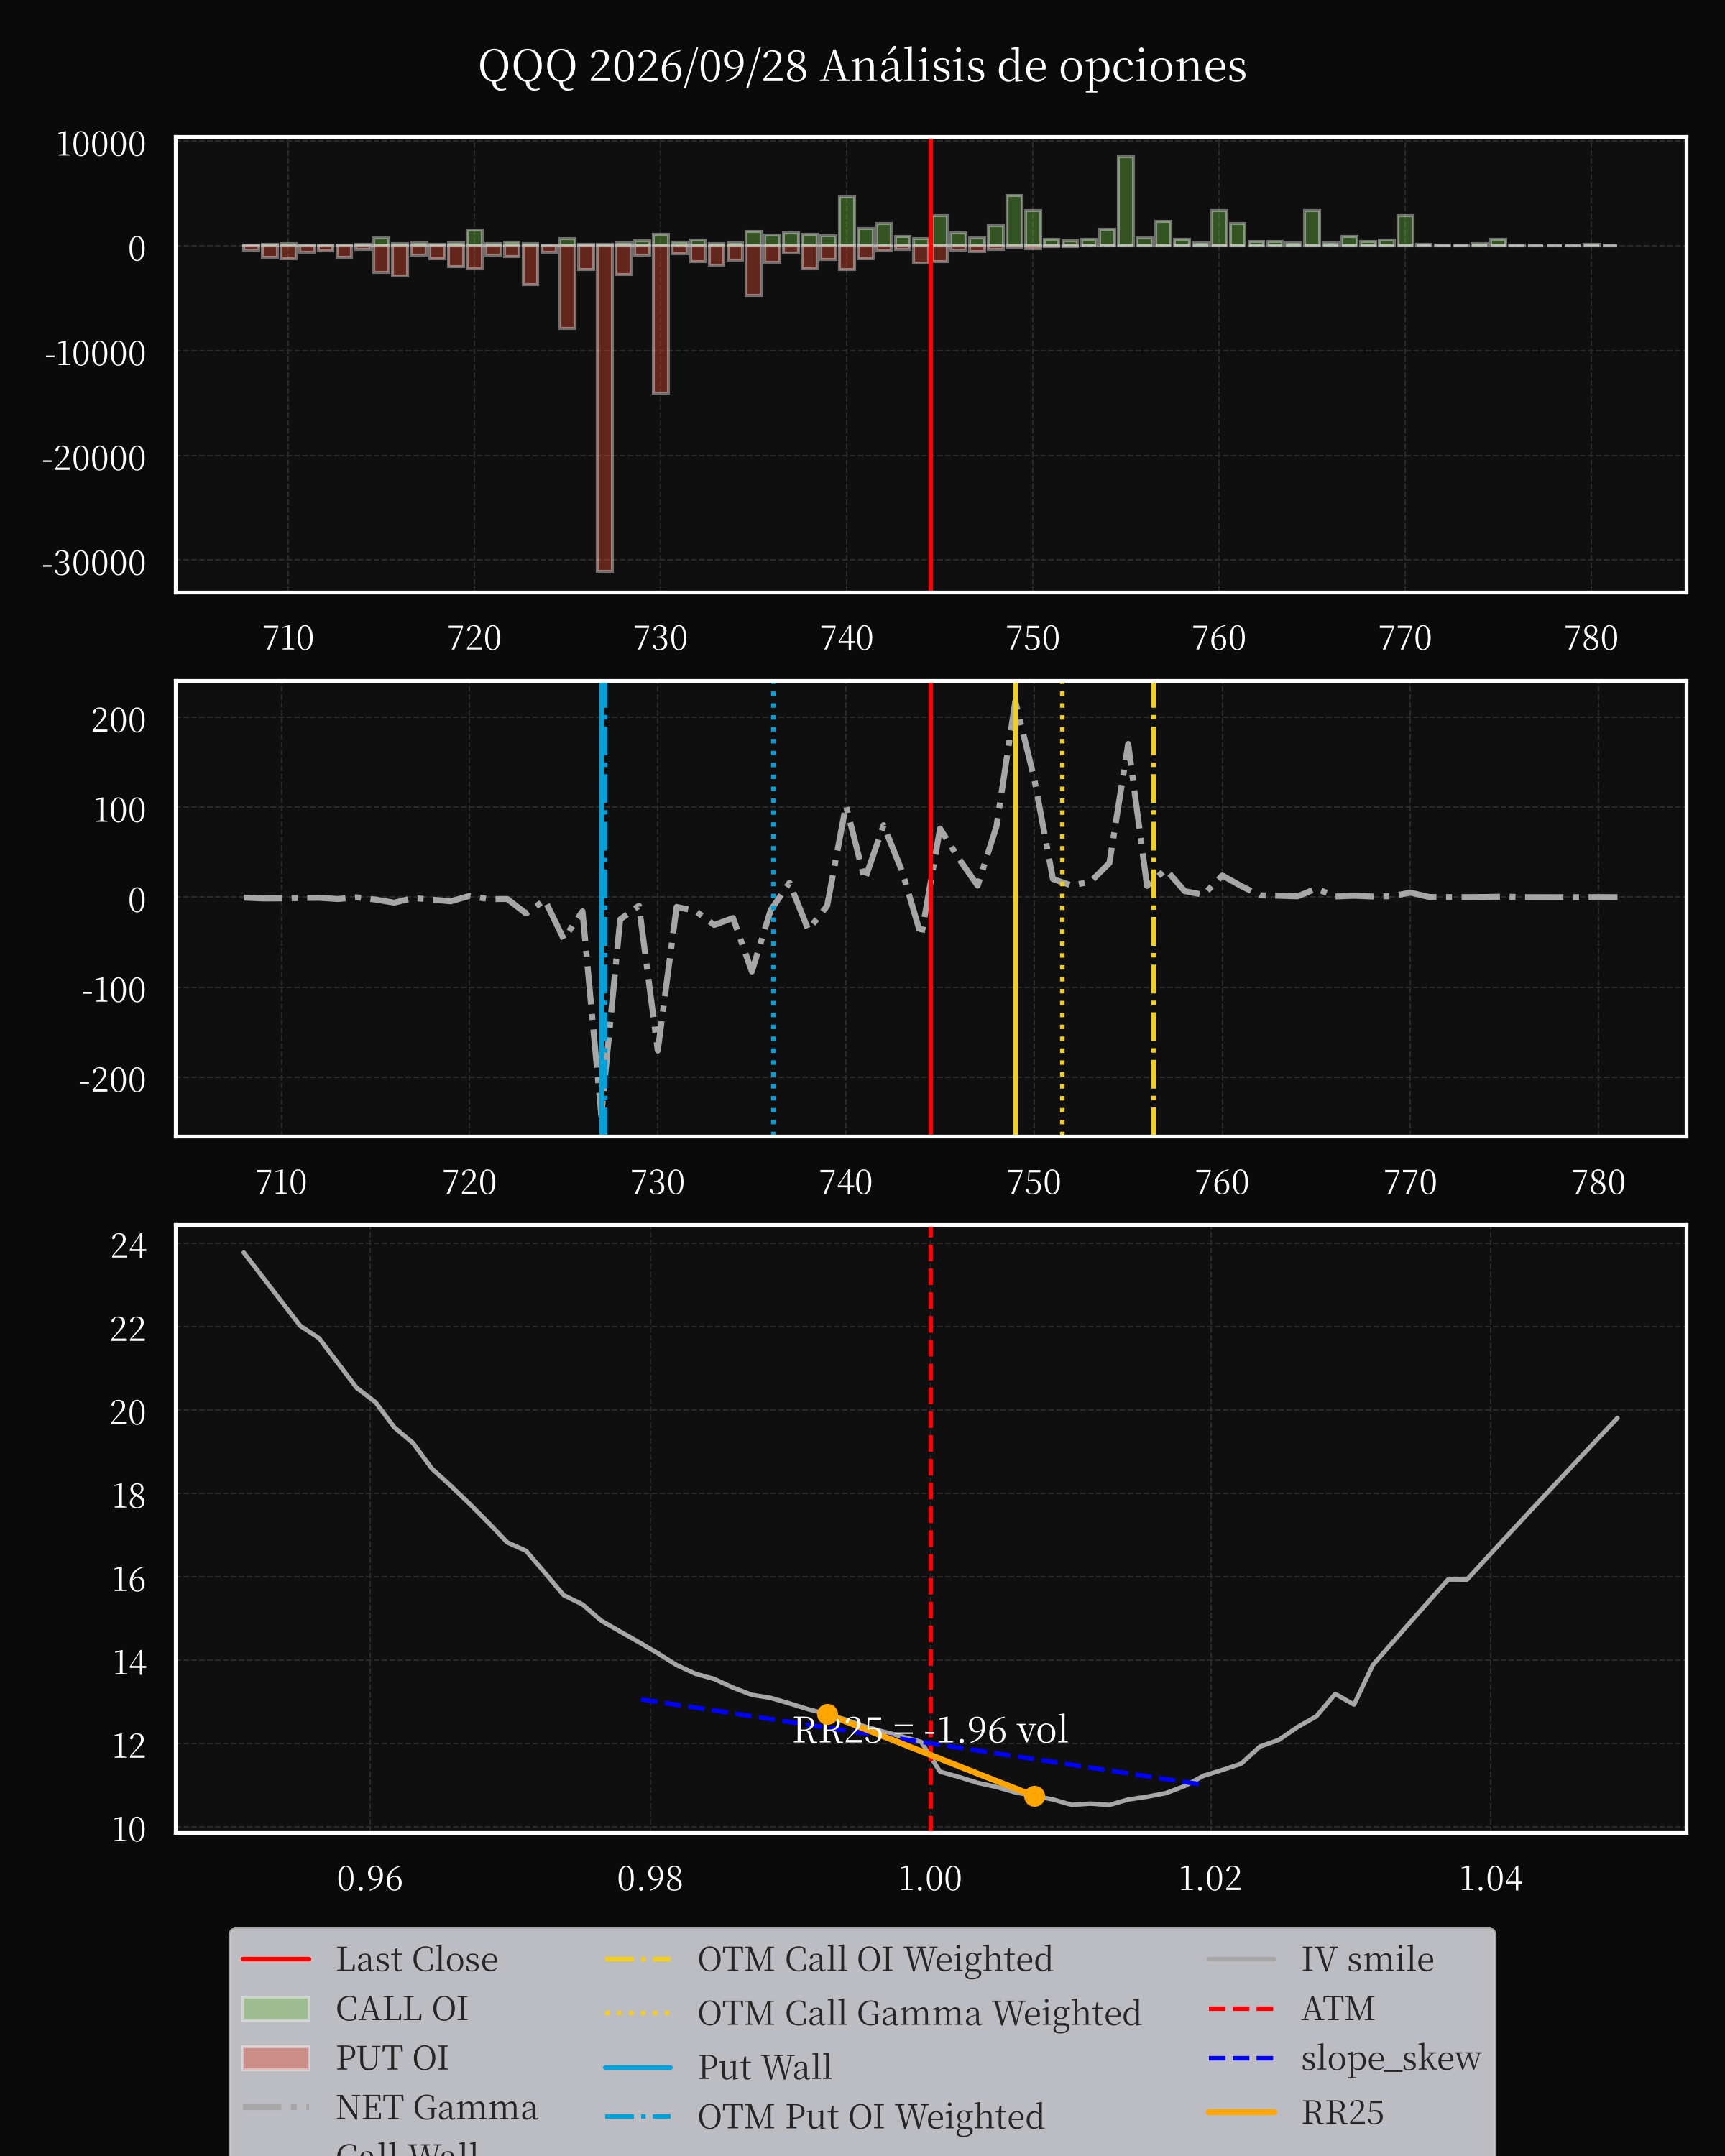This screenshot has width=1725, height=2156.
Task: Click the solid yellow vertical line in gamma chart
Action: (1015, 909)
